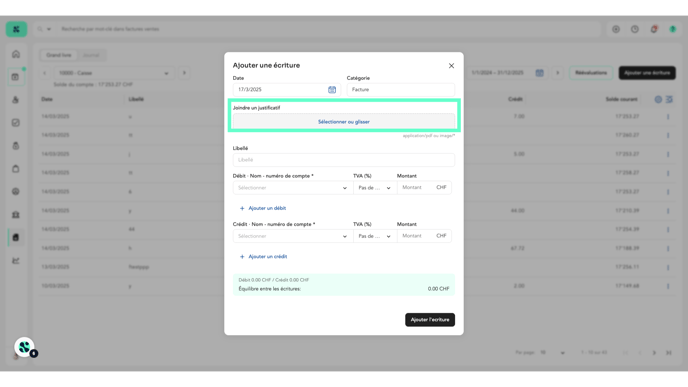Go to the previous account with left arrow
Image resolution: width=688 pixels, height=387 pixels.
[x=44, y=73]
